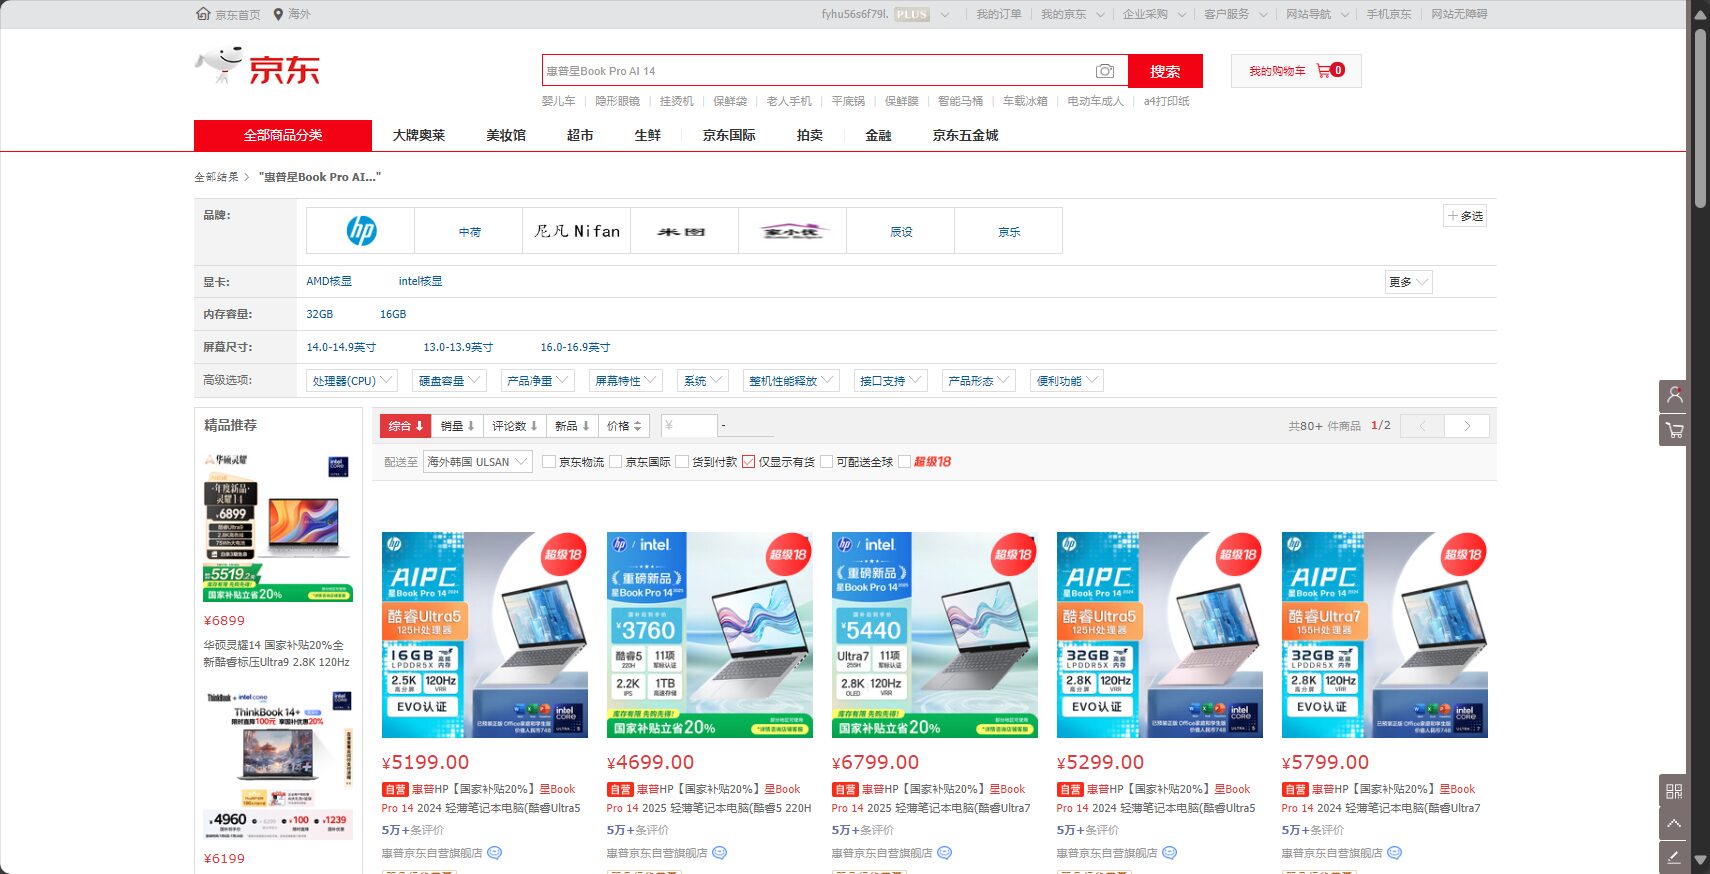The image size is (1710, 874).
Task: Check the 京东物流 filter checkbox
Action: [x=549, y=462]
